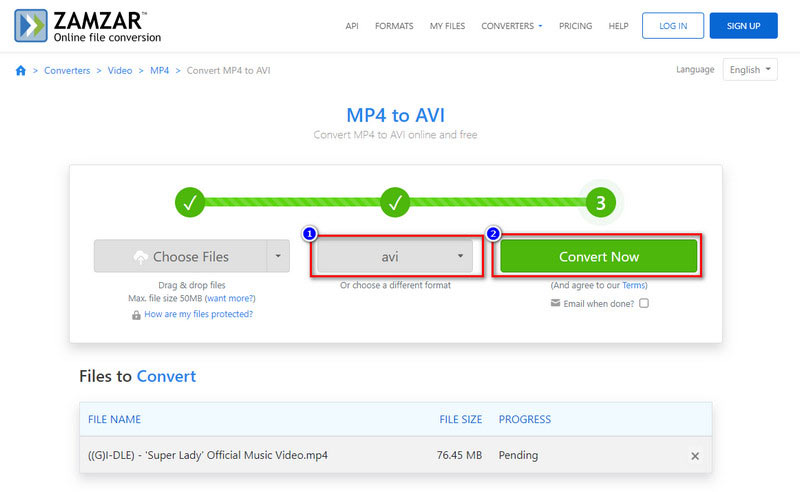
Task: Open the Formats page from navigation
Action: (394, 26)
